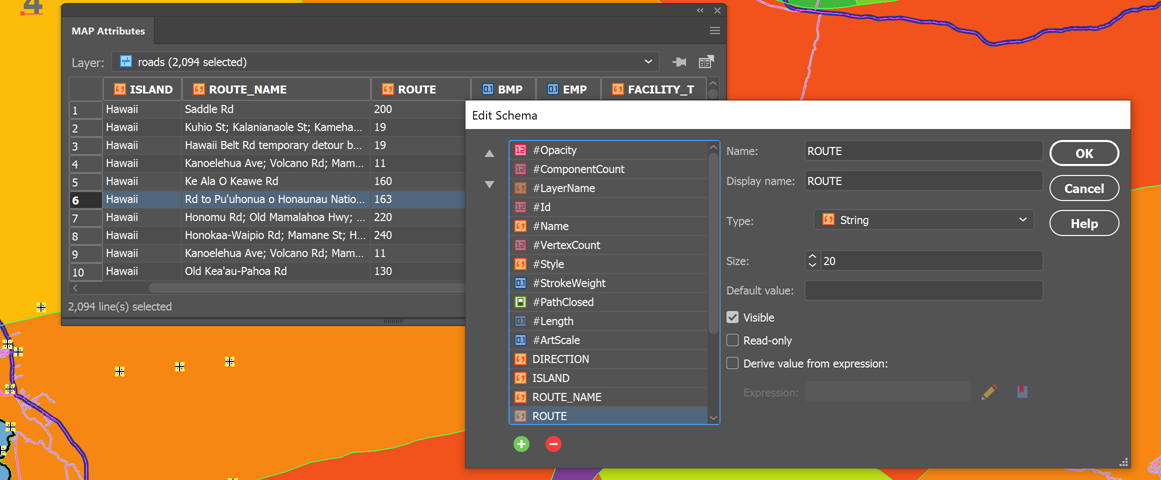Select #Length attribute in schema list
The height and width of the screenshot is (480, 1161).
tap(609, 321)
